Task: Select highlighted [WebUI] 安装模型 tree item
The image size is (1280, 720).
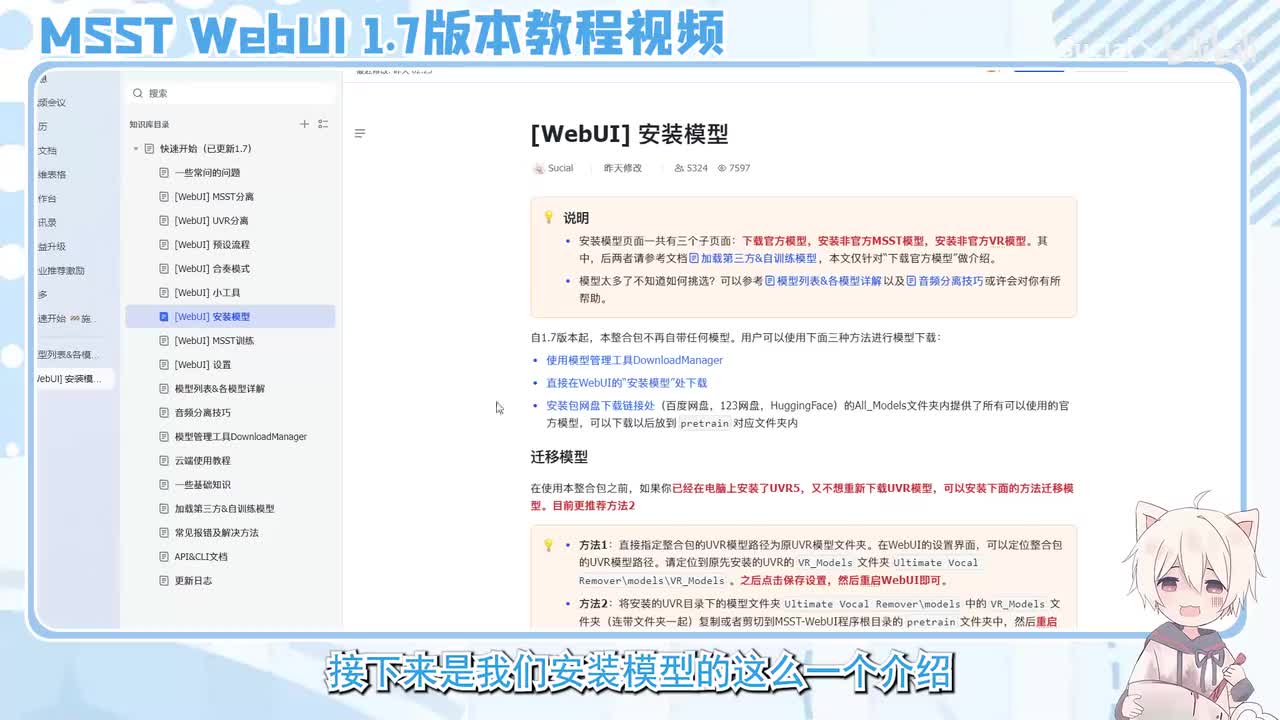Action: [230, 317]
